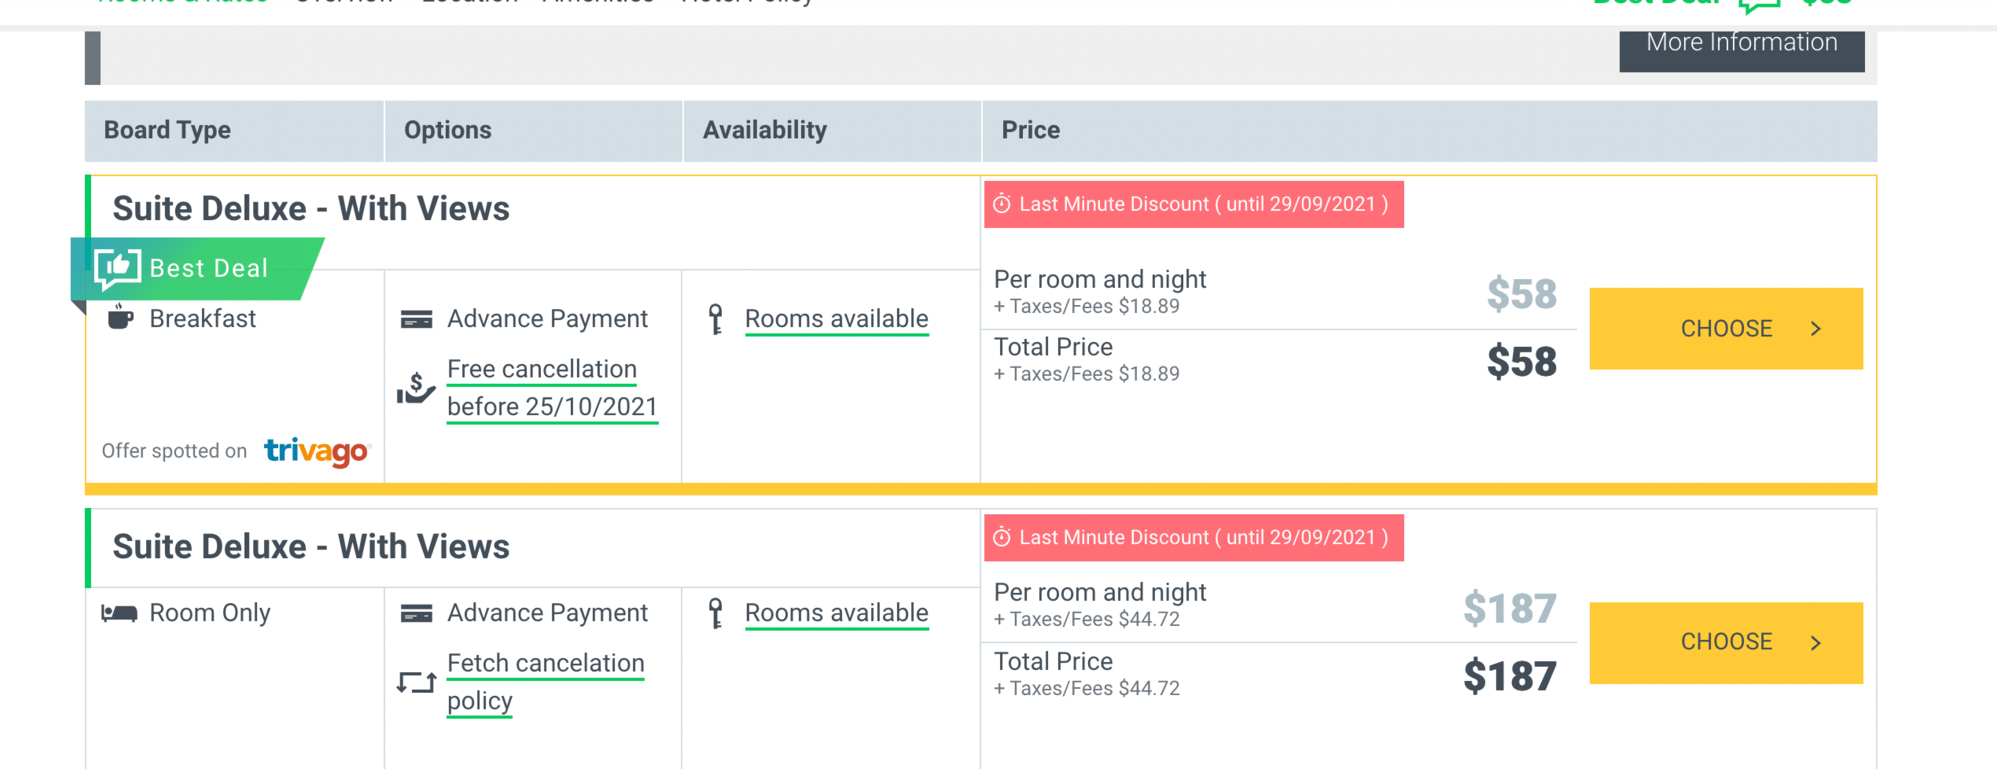Click the Breakfast coffee cup icon
Screen dimensions: 1997x769
[x=120, y=317]
